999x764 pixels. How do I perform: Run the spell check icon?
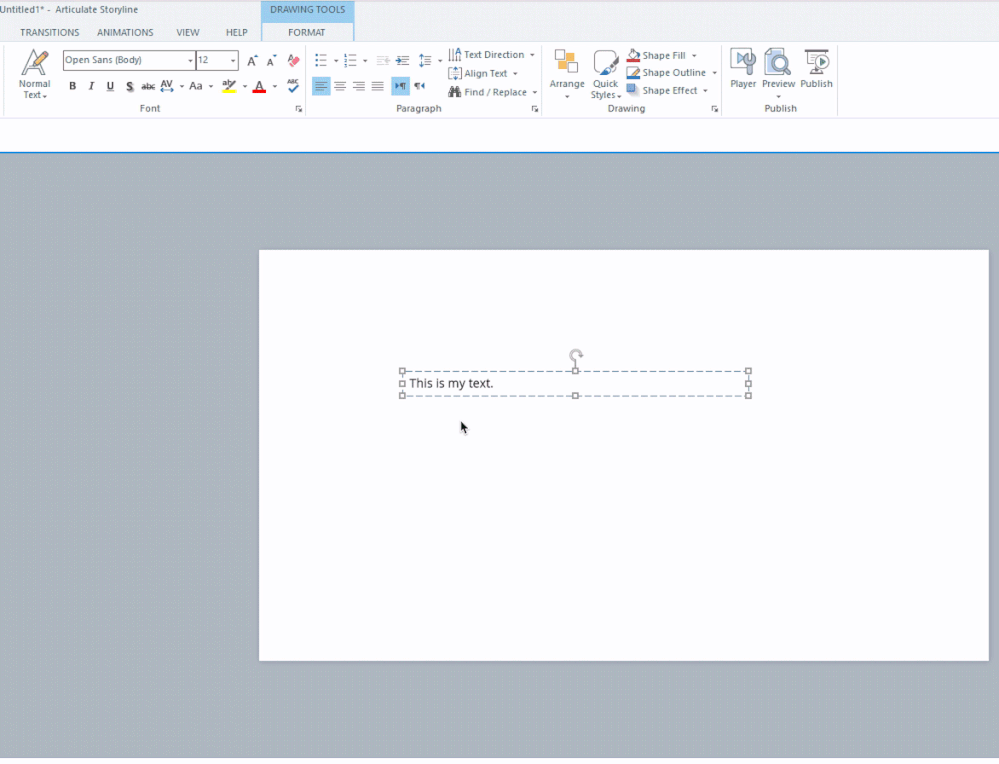point(293,86)
